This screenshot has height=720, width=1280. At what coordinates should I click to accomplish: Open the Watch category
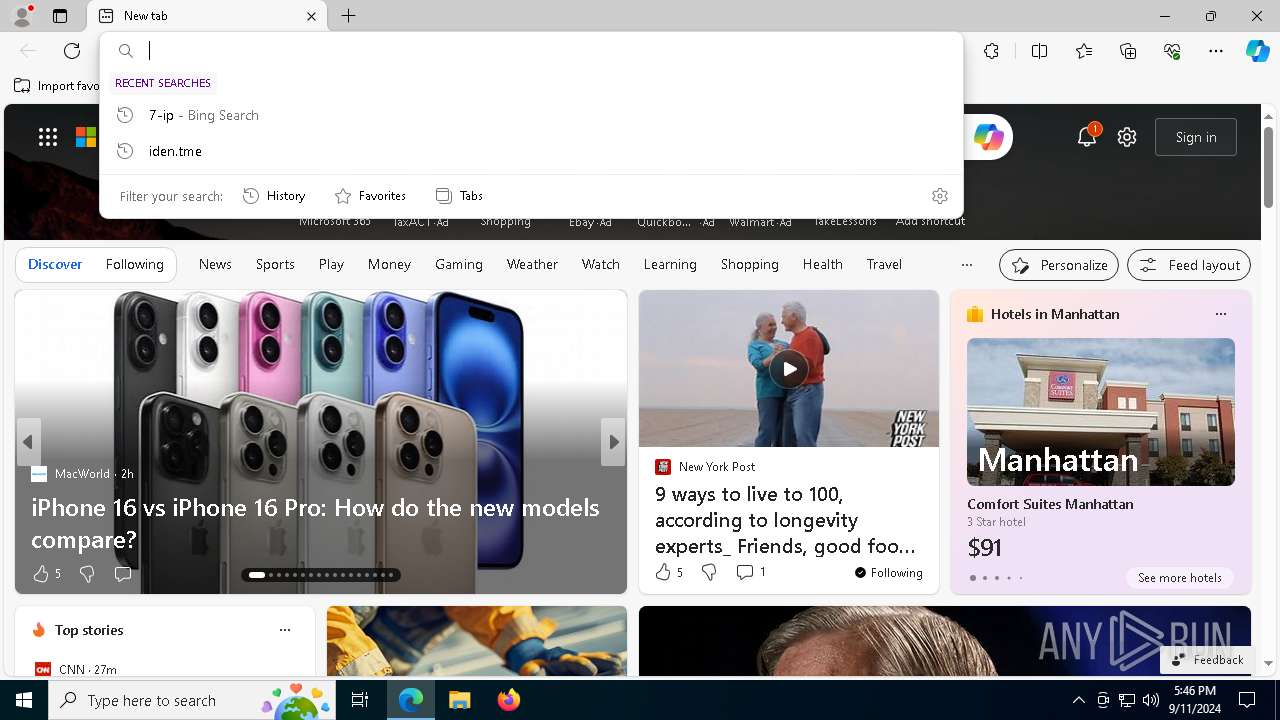tap(601, 264)
